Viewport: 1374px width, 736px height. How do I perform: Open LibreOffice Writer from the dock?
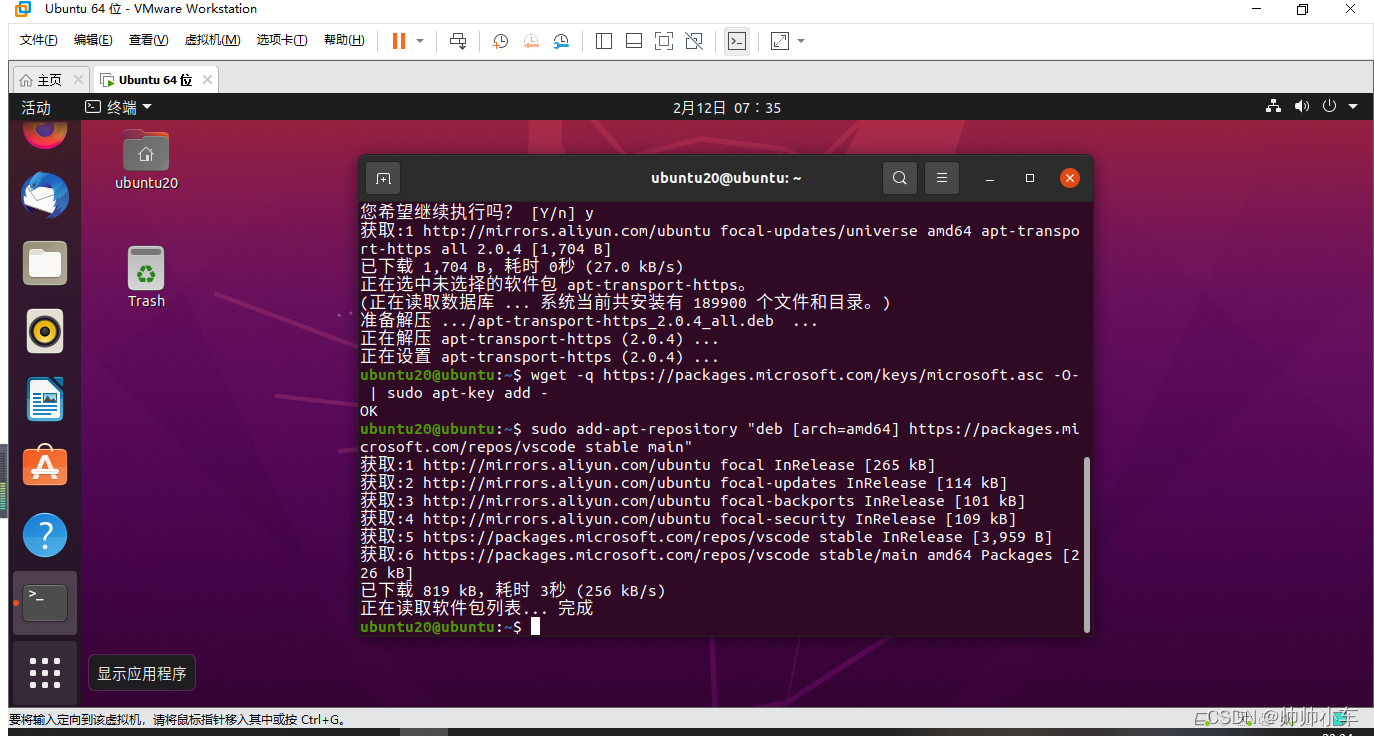tap(45, 399)
